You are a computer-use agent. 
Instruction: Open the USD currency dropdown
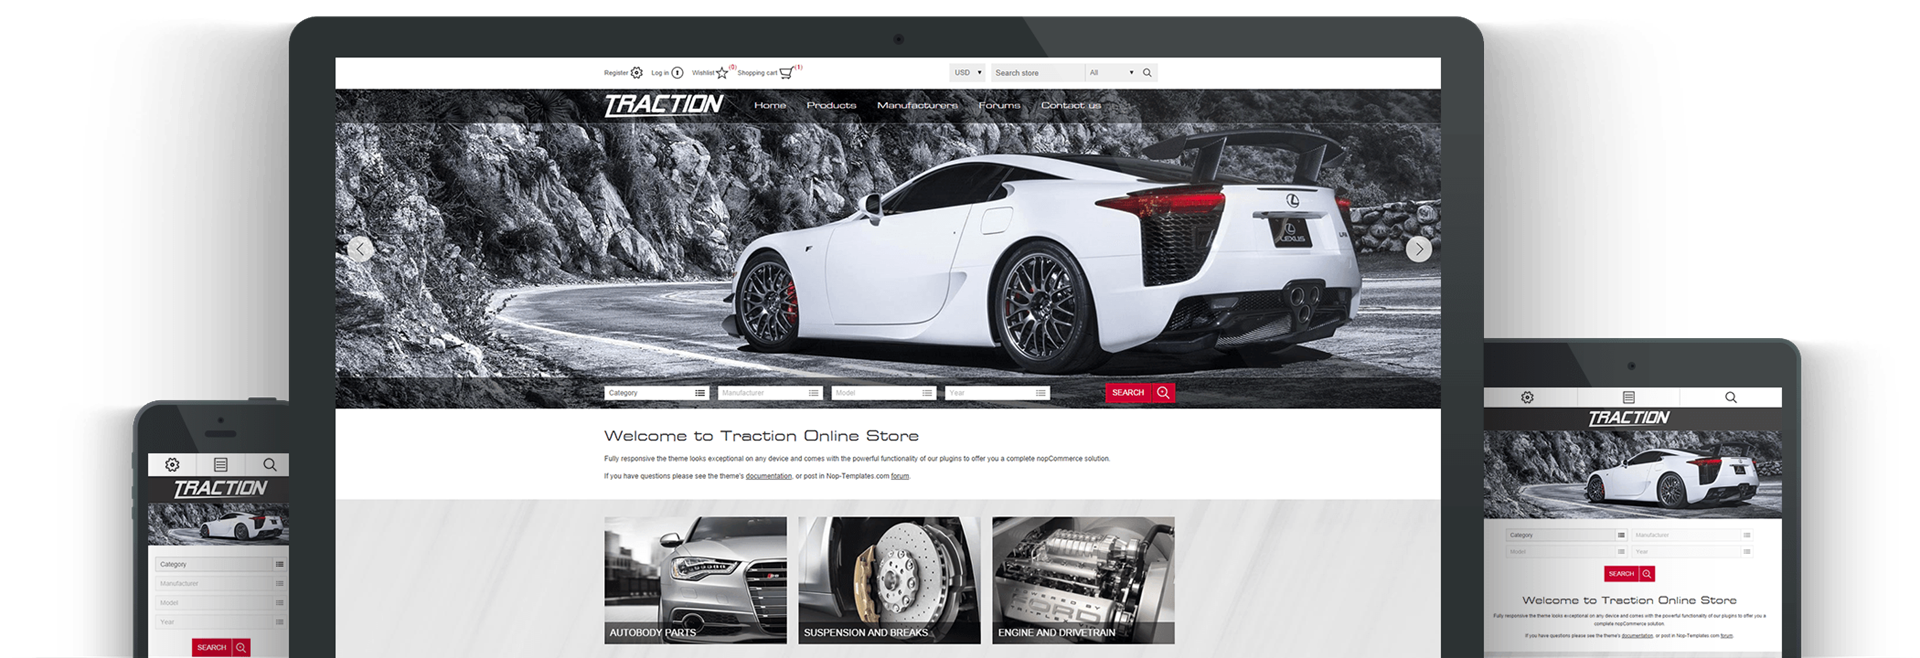tap(967, 72)
